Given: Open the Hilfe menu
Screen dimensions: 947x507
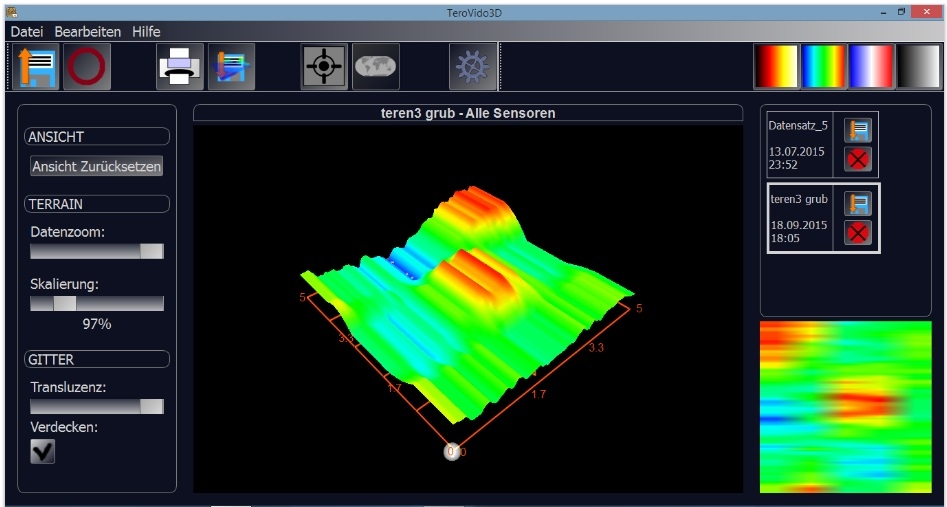Looking at the screenshot, I should (x=146, y=32).
